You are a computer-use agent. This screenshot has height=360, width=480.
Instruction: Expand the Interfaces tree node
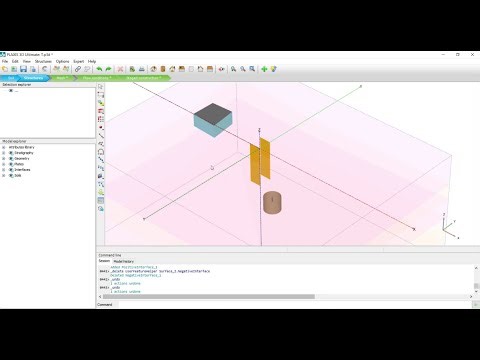(4, 170)
